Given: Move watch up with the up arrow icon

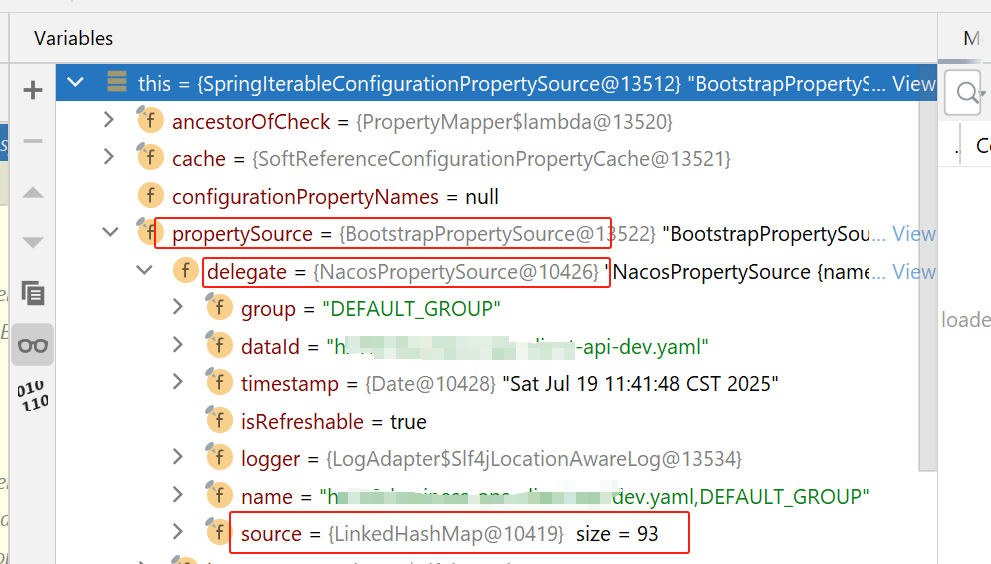Looking at the screenshot, I should pyautogui.click(x=33, y=192).
